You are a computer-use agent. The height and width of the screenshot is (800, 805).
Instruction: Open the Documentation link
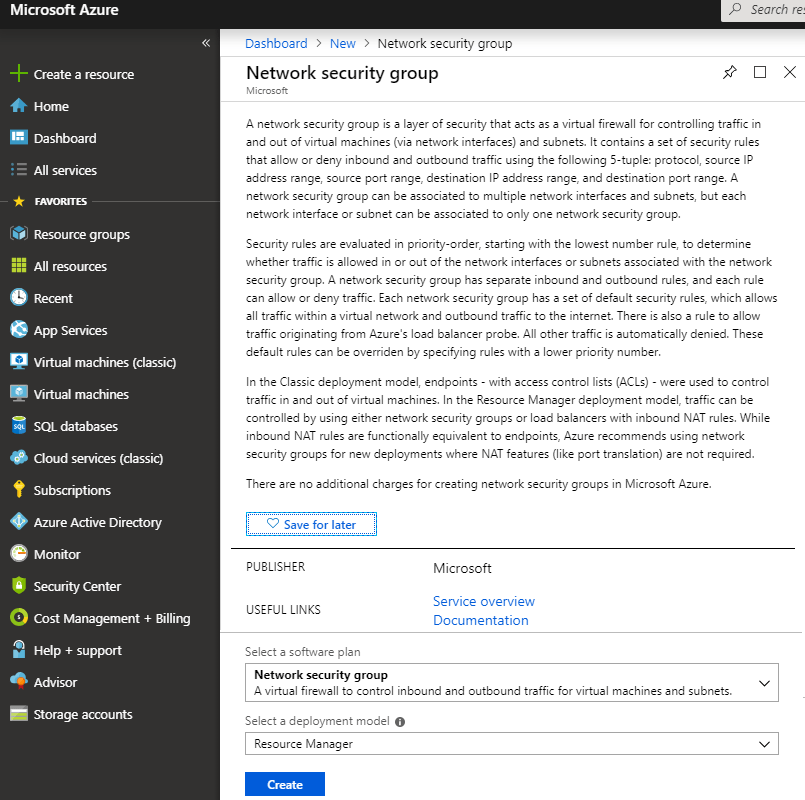(x=480, y=620)
